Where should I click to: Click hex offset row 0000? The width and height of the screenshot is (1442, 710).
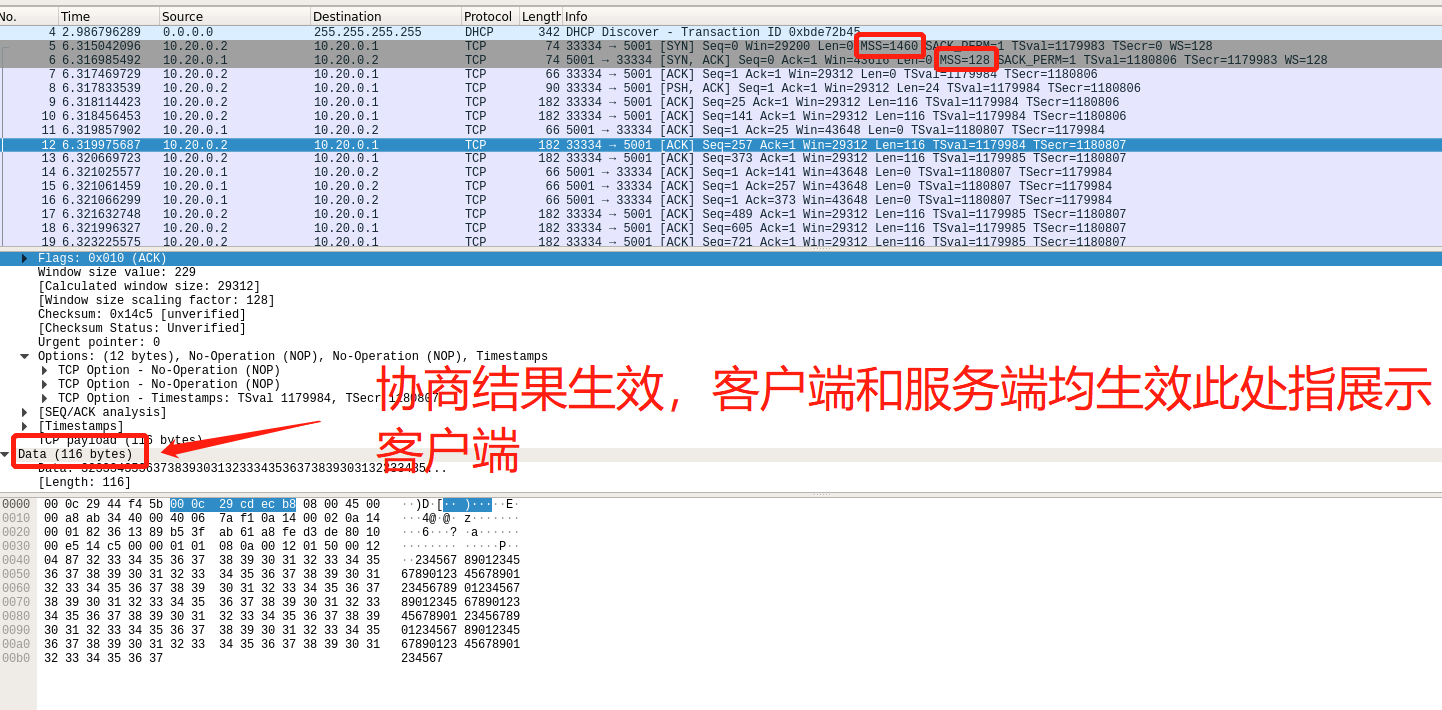[x=16, y=504]
